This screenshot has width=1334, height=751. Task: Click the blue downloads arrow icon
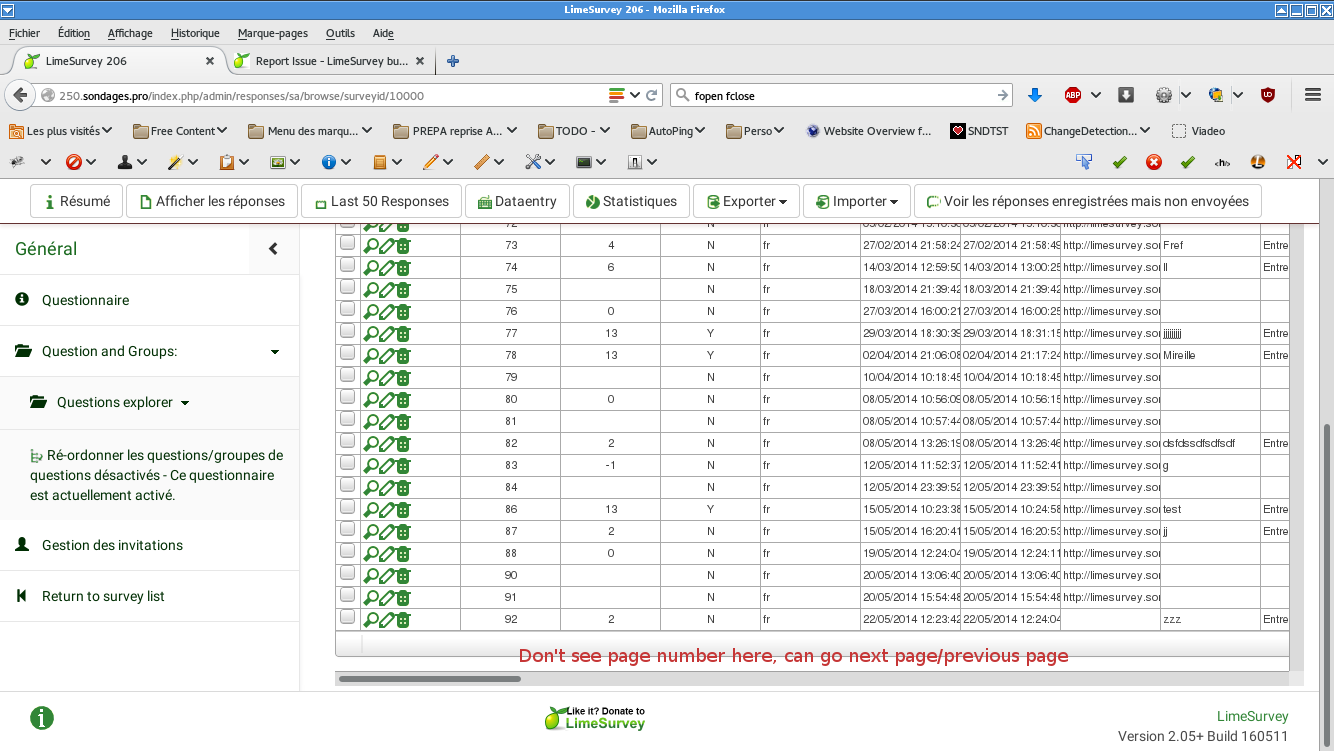coord(1035,95)
